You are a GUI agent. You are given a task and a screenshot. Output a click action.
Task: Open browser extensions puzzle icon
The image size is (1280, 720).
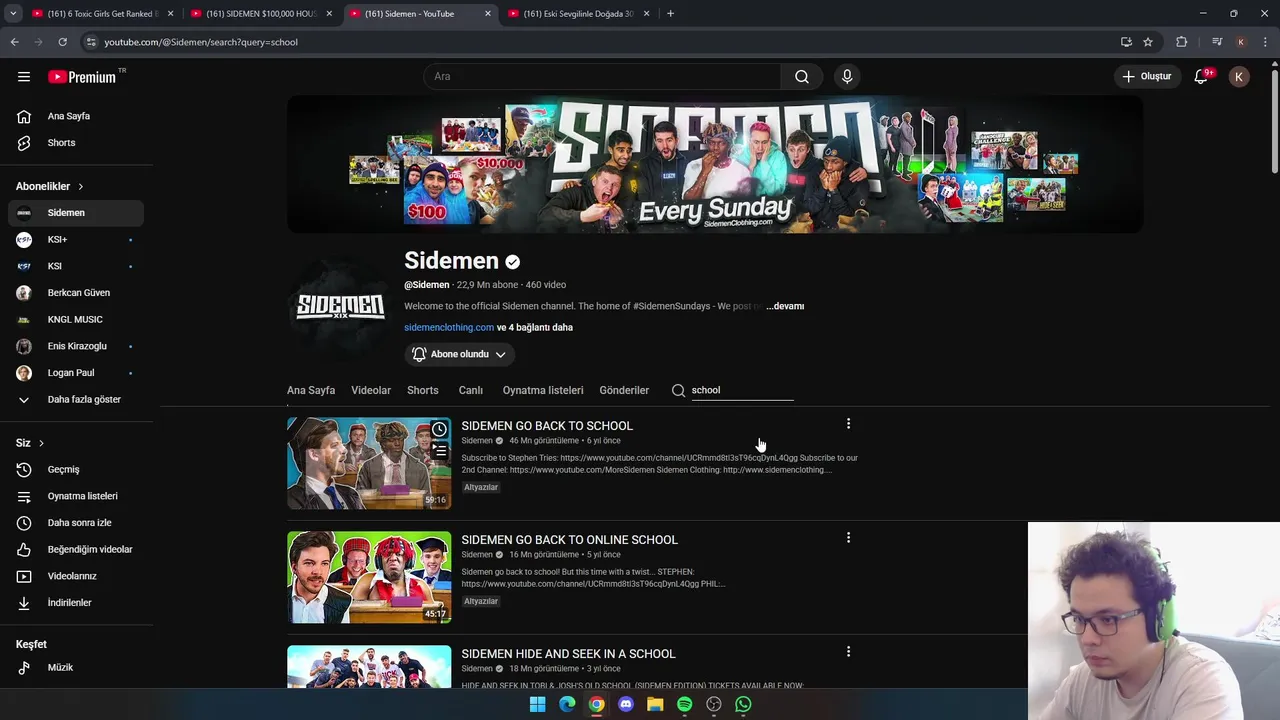pyautogui.click(x=1182, y=42)
